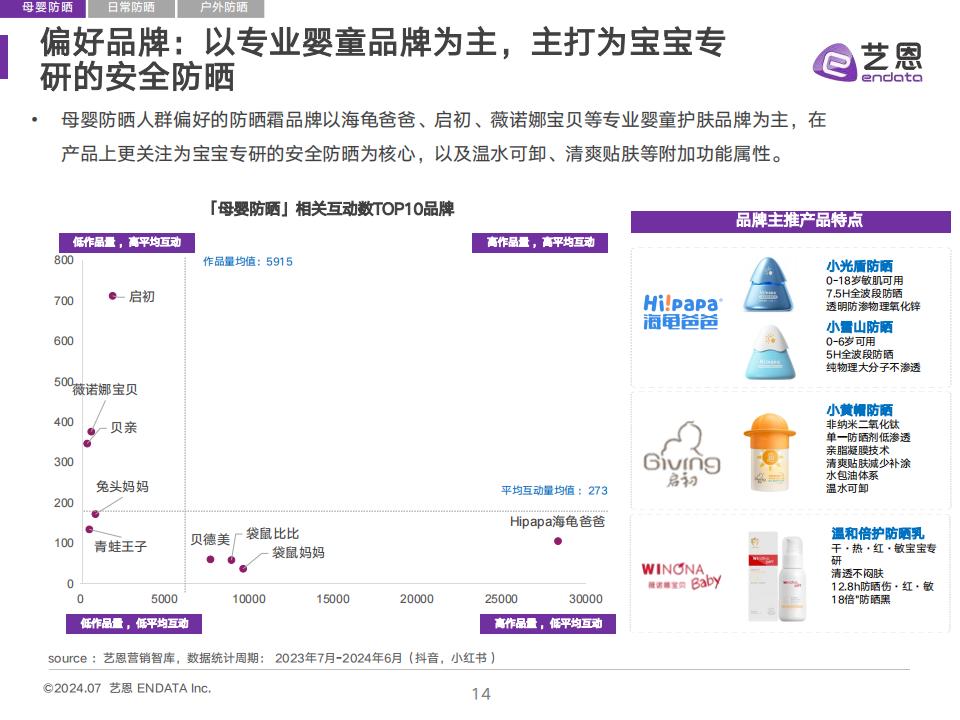This screenshot has height=720, width=960.
Task: Click the 小光盾防晒 product name
Action: (859, 266)
